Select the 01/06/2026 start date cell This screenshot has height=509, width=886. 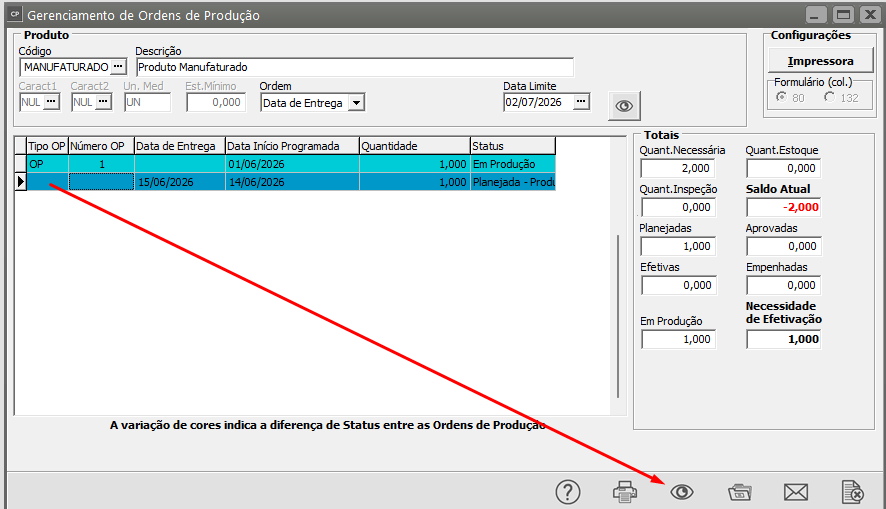[292, 164]
